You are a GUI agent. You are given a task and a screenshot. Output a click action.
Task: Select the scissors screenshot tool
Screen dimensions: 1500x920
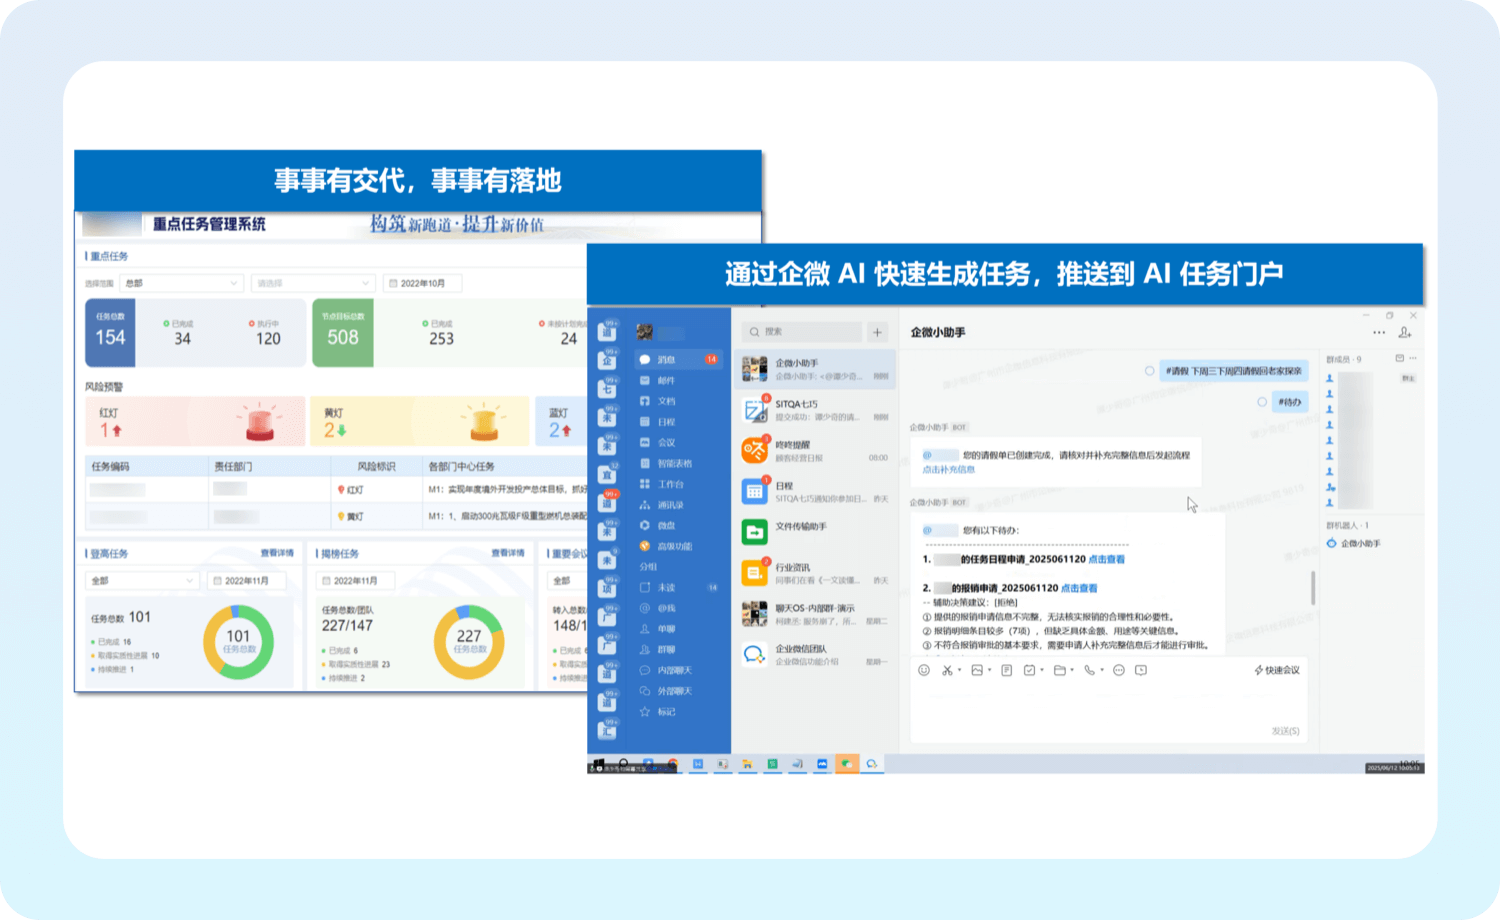click(947, 670)
